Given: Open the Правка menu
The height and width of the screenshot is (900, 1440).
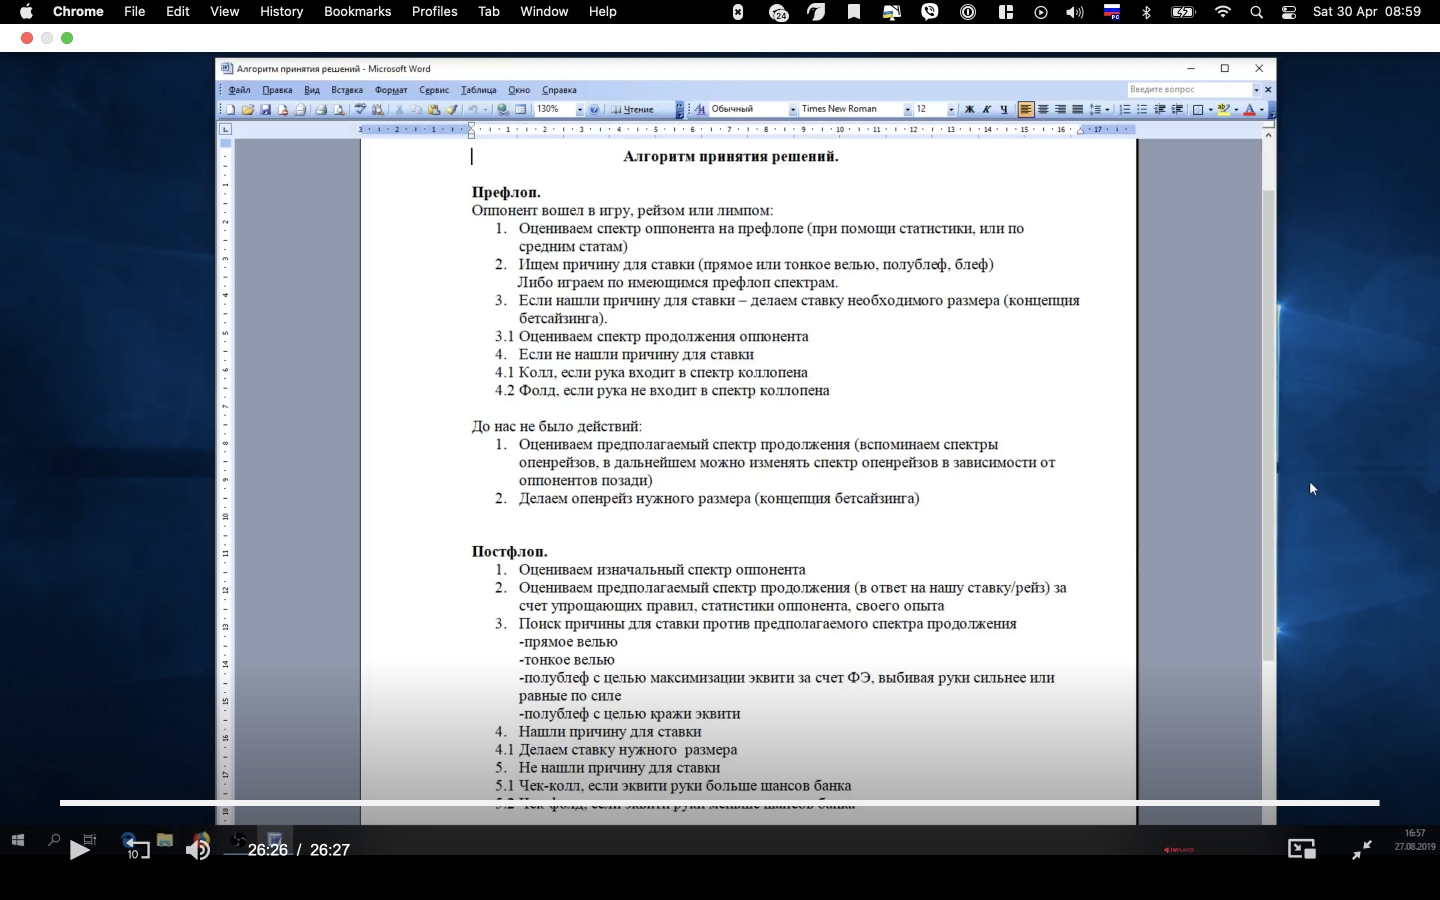Looking at the screenshot, I should pos(277,90).
